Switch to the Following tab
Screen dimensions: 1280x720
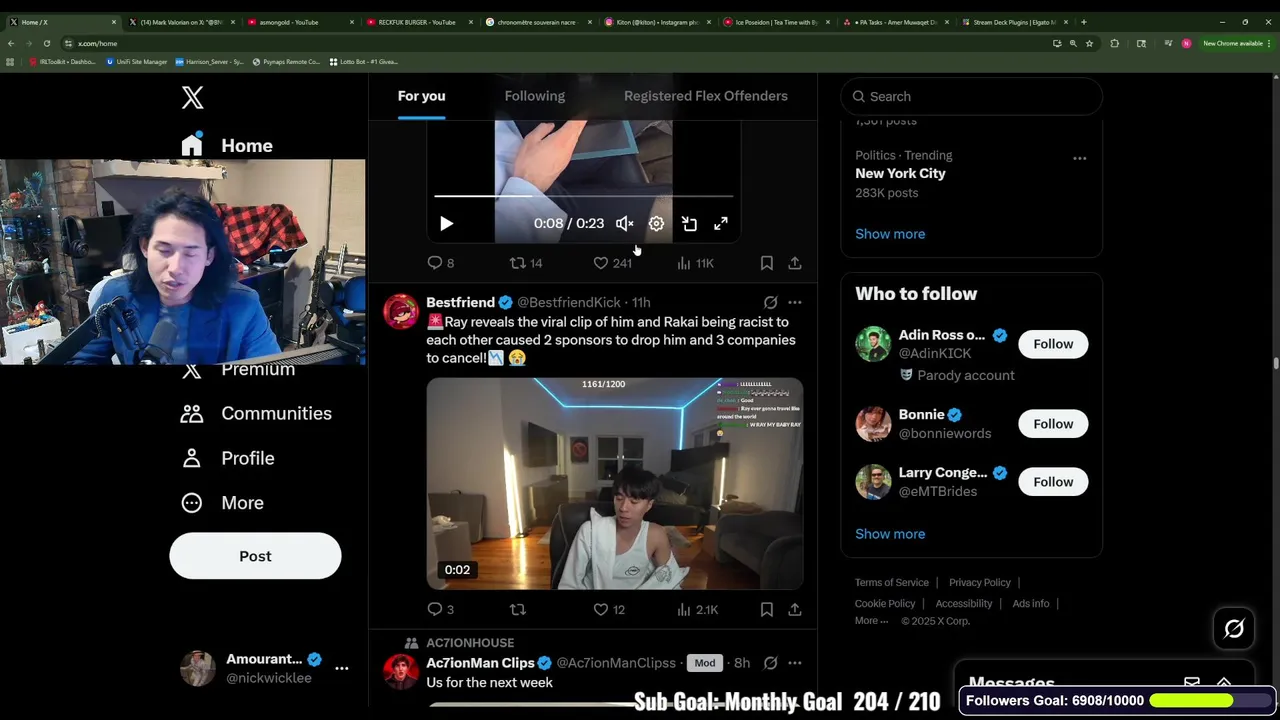point(535,96)
